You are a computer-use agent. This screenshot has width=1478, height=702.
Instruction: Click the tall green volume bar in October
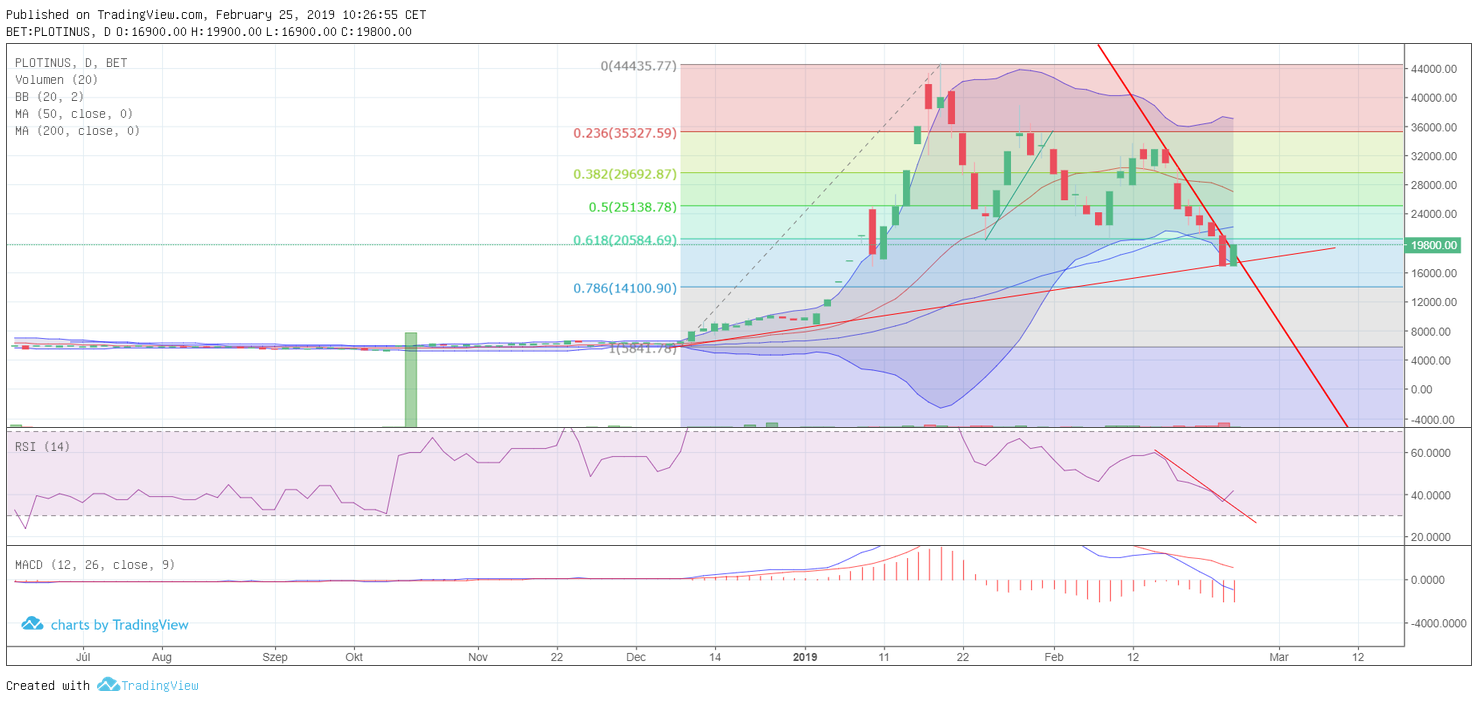pyautogui.click(x=410, y=379)
